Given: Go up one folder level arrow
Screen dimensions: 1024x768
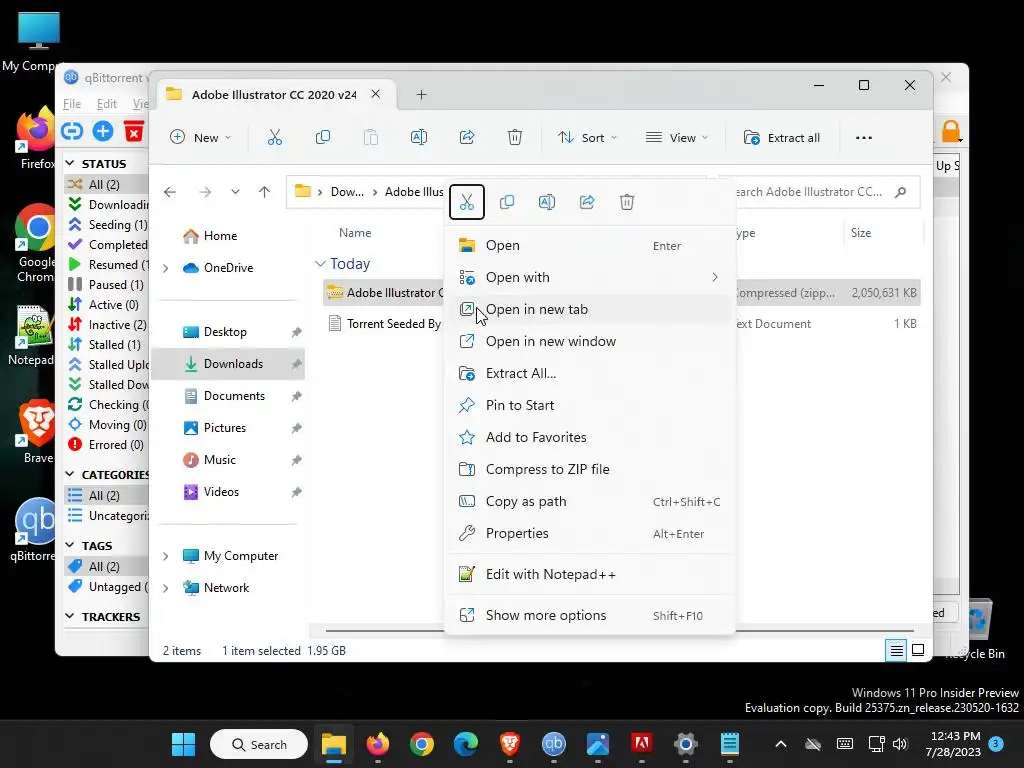Looking at the screenshot, I should click(x=264, y=192).
